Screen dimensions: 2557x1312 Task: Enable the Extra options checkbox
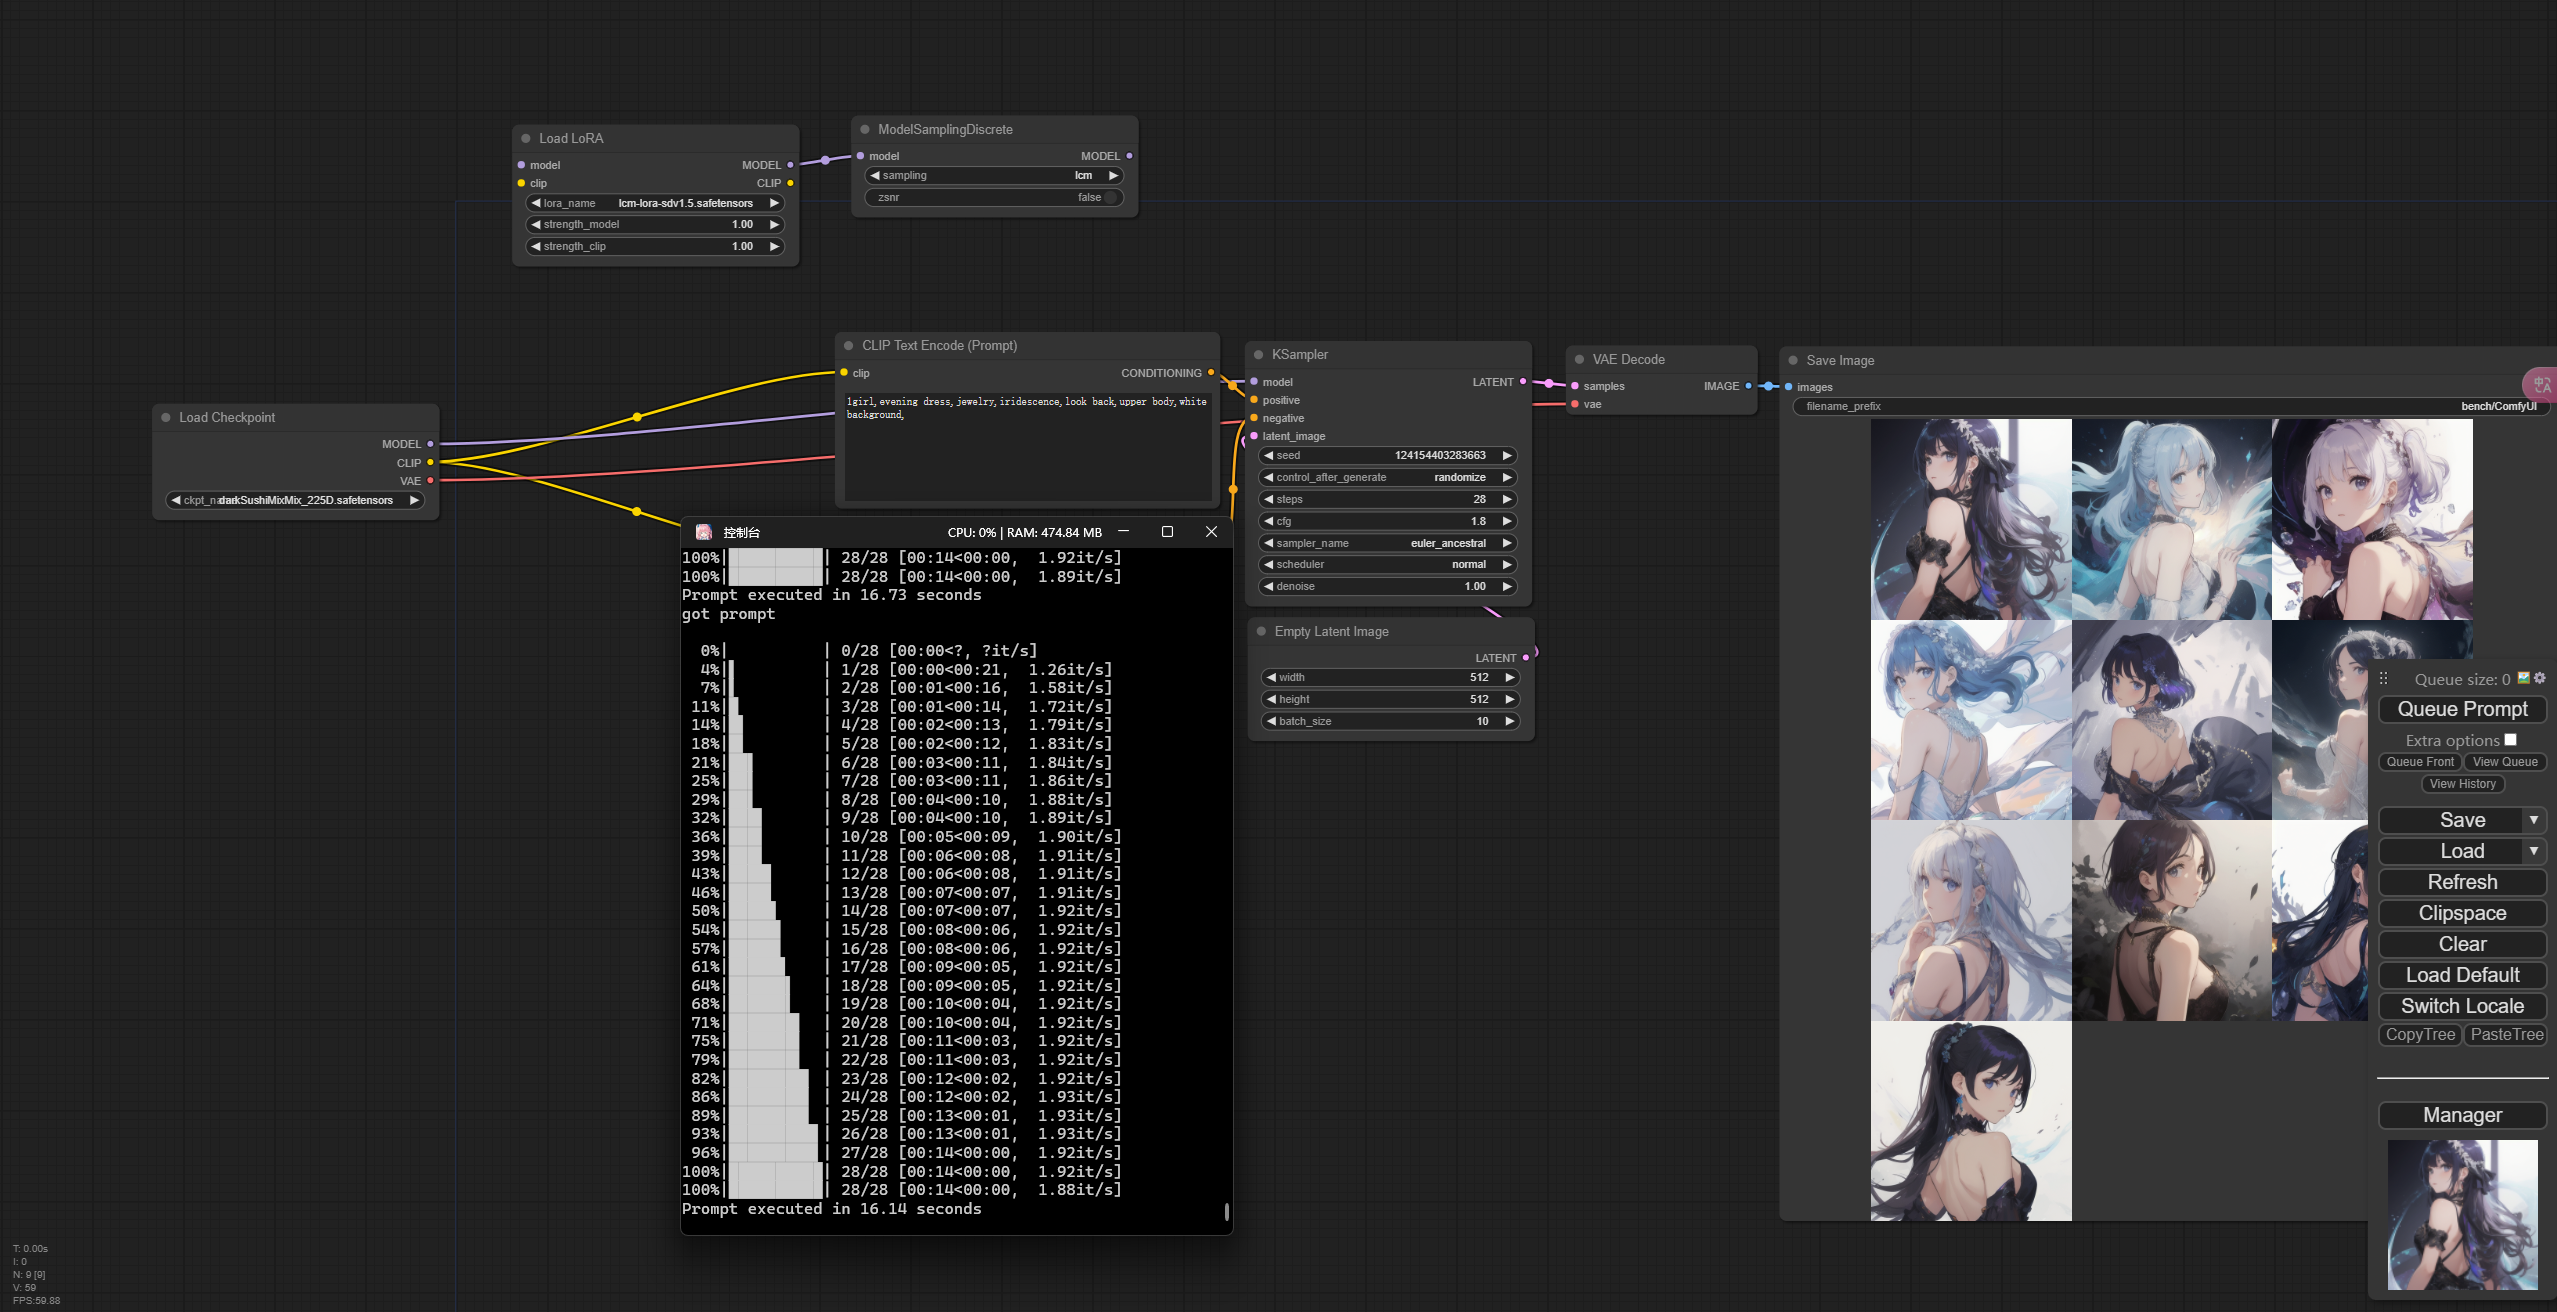coord(2510,740)
